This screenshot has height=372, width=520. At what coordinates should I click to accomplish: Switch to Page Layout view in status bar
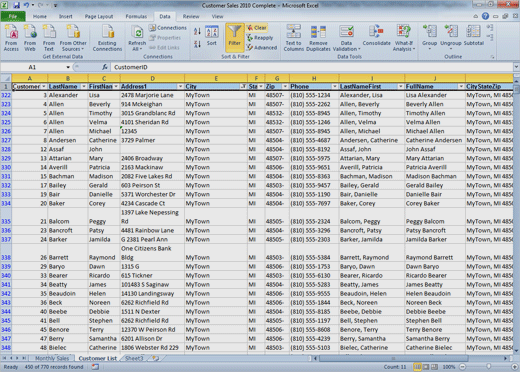pos(426,367)
